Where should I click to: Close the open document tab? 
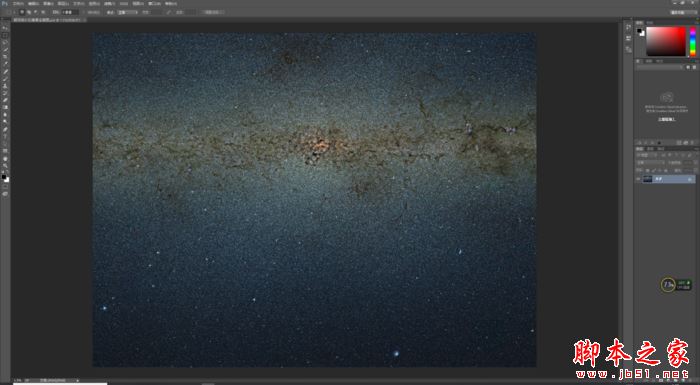tap(85, 20)
